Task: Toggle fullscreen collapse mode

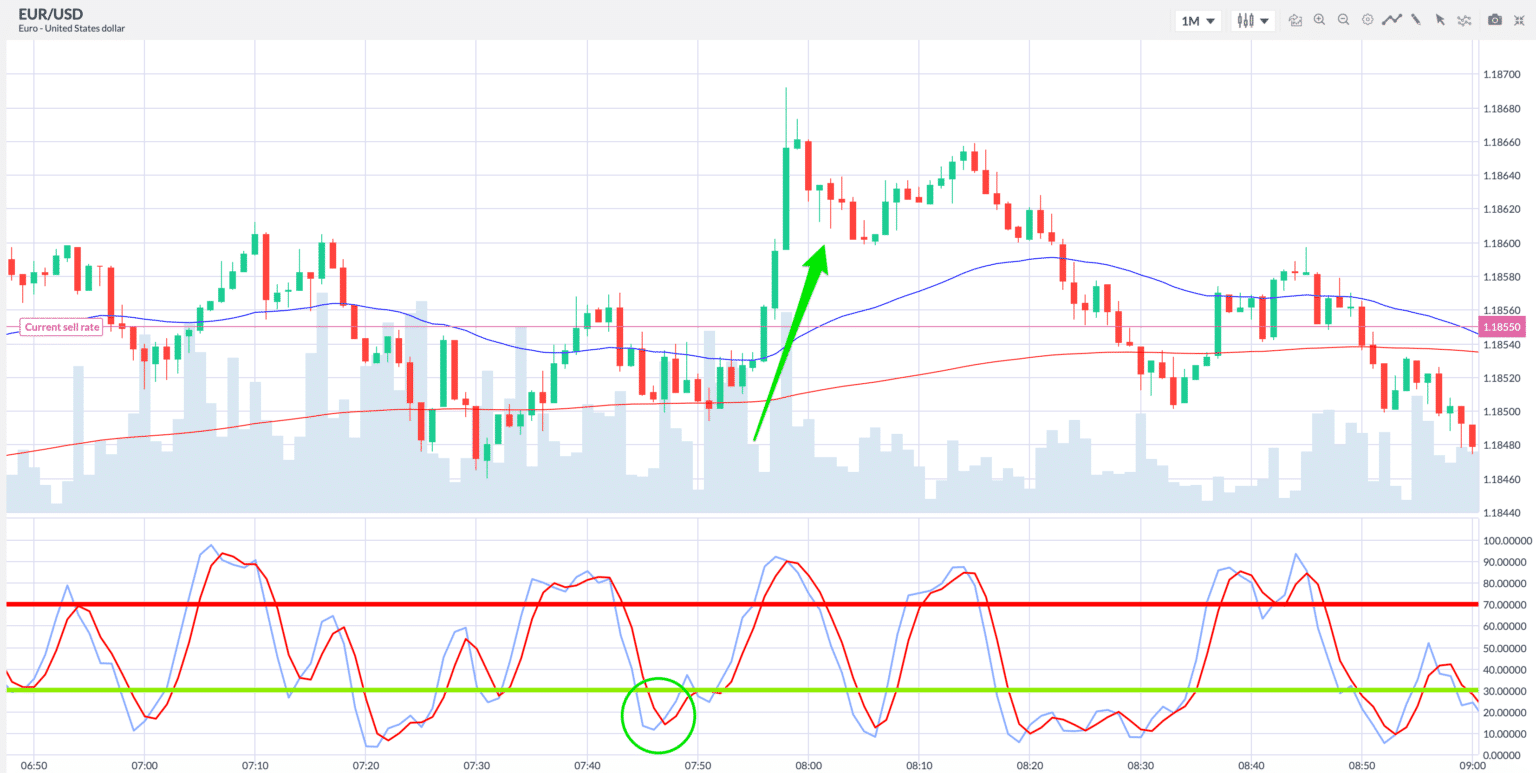Action: (x=1519, y=19)
